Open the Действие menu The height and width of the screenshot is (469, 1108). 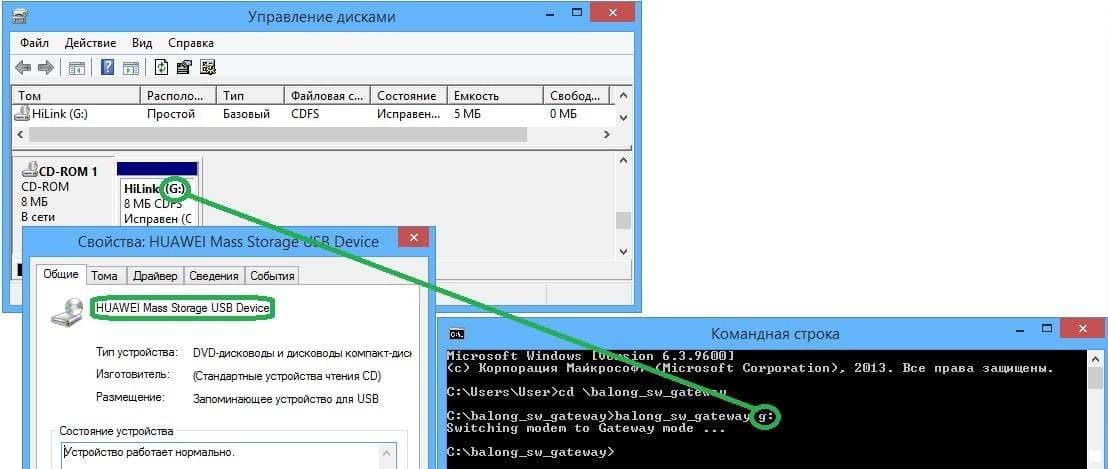pos(90,43)
